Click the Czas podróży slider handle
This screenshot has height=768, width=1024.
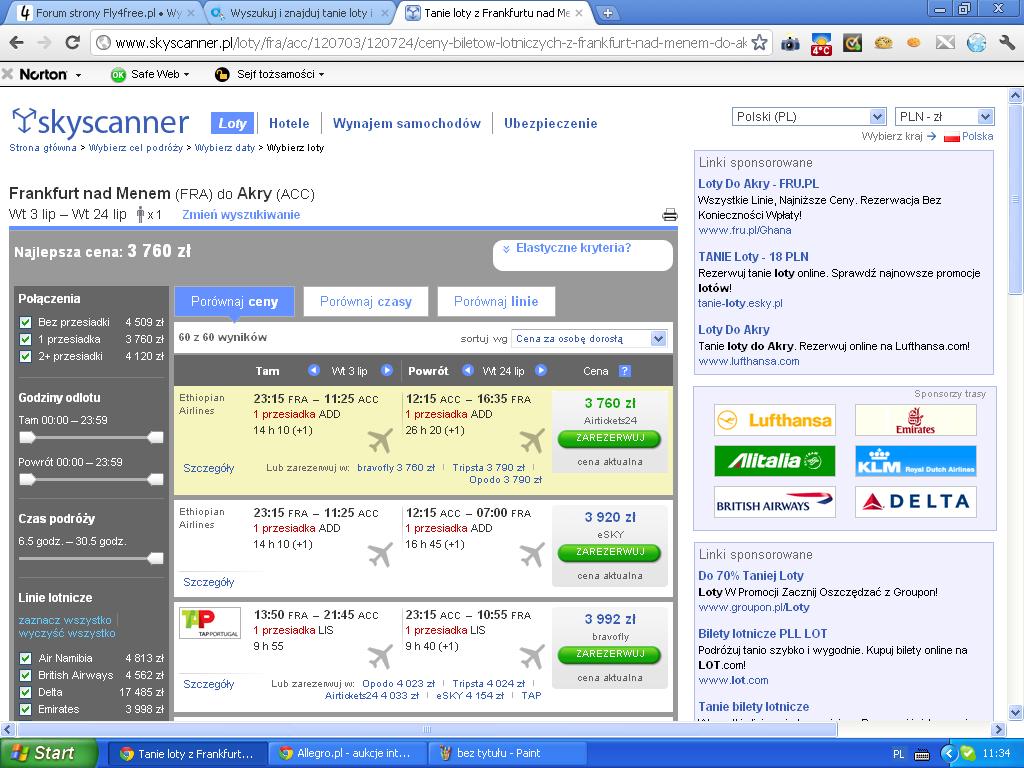tap(155, 558)
